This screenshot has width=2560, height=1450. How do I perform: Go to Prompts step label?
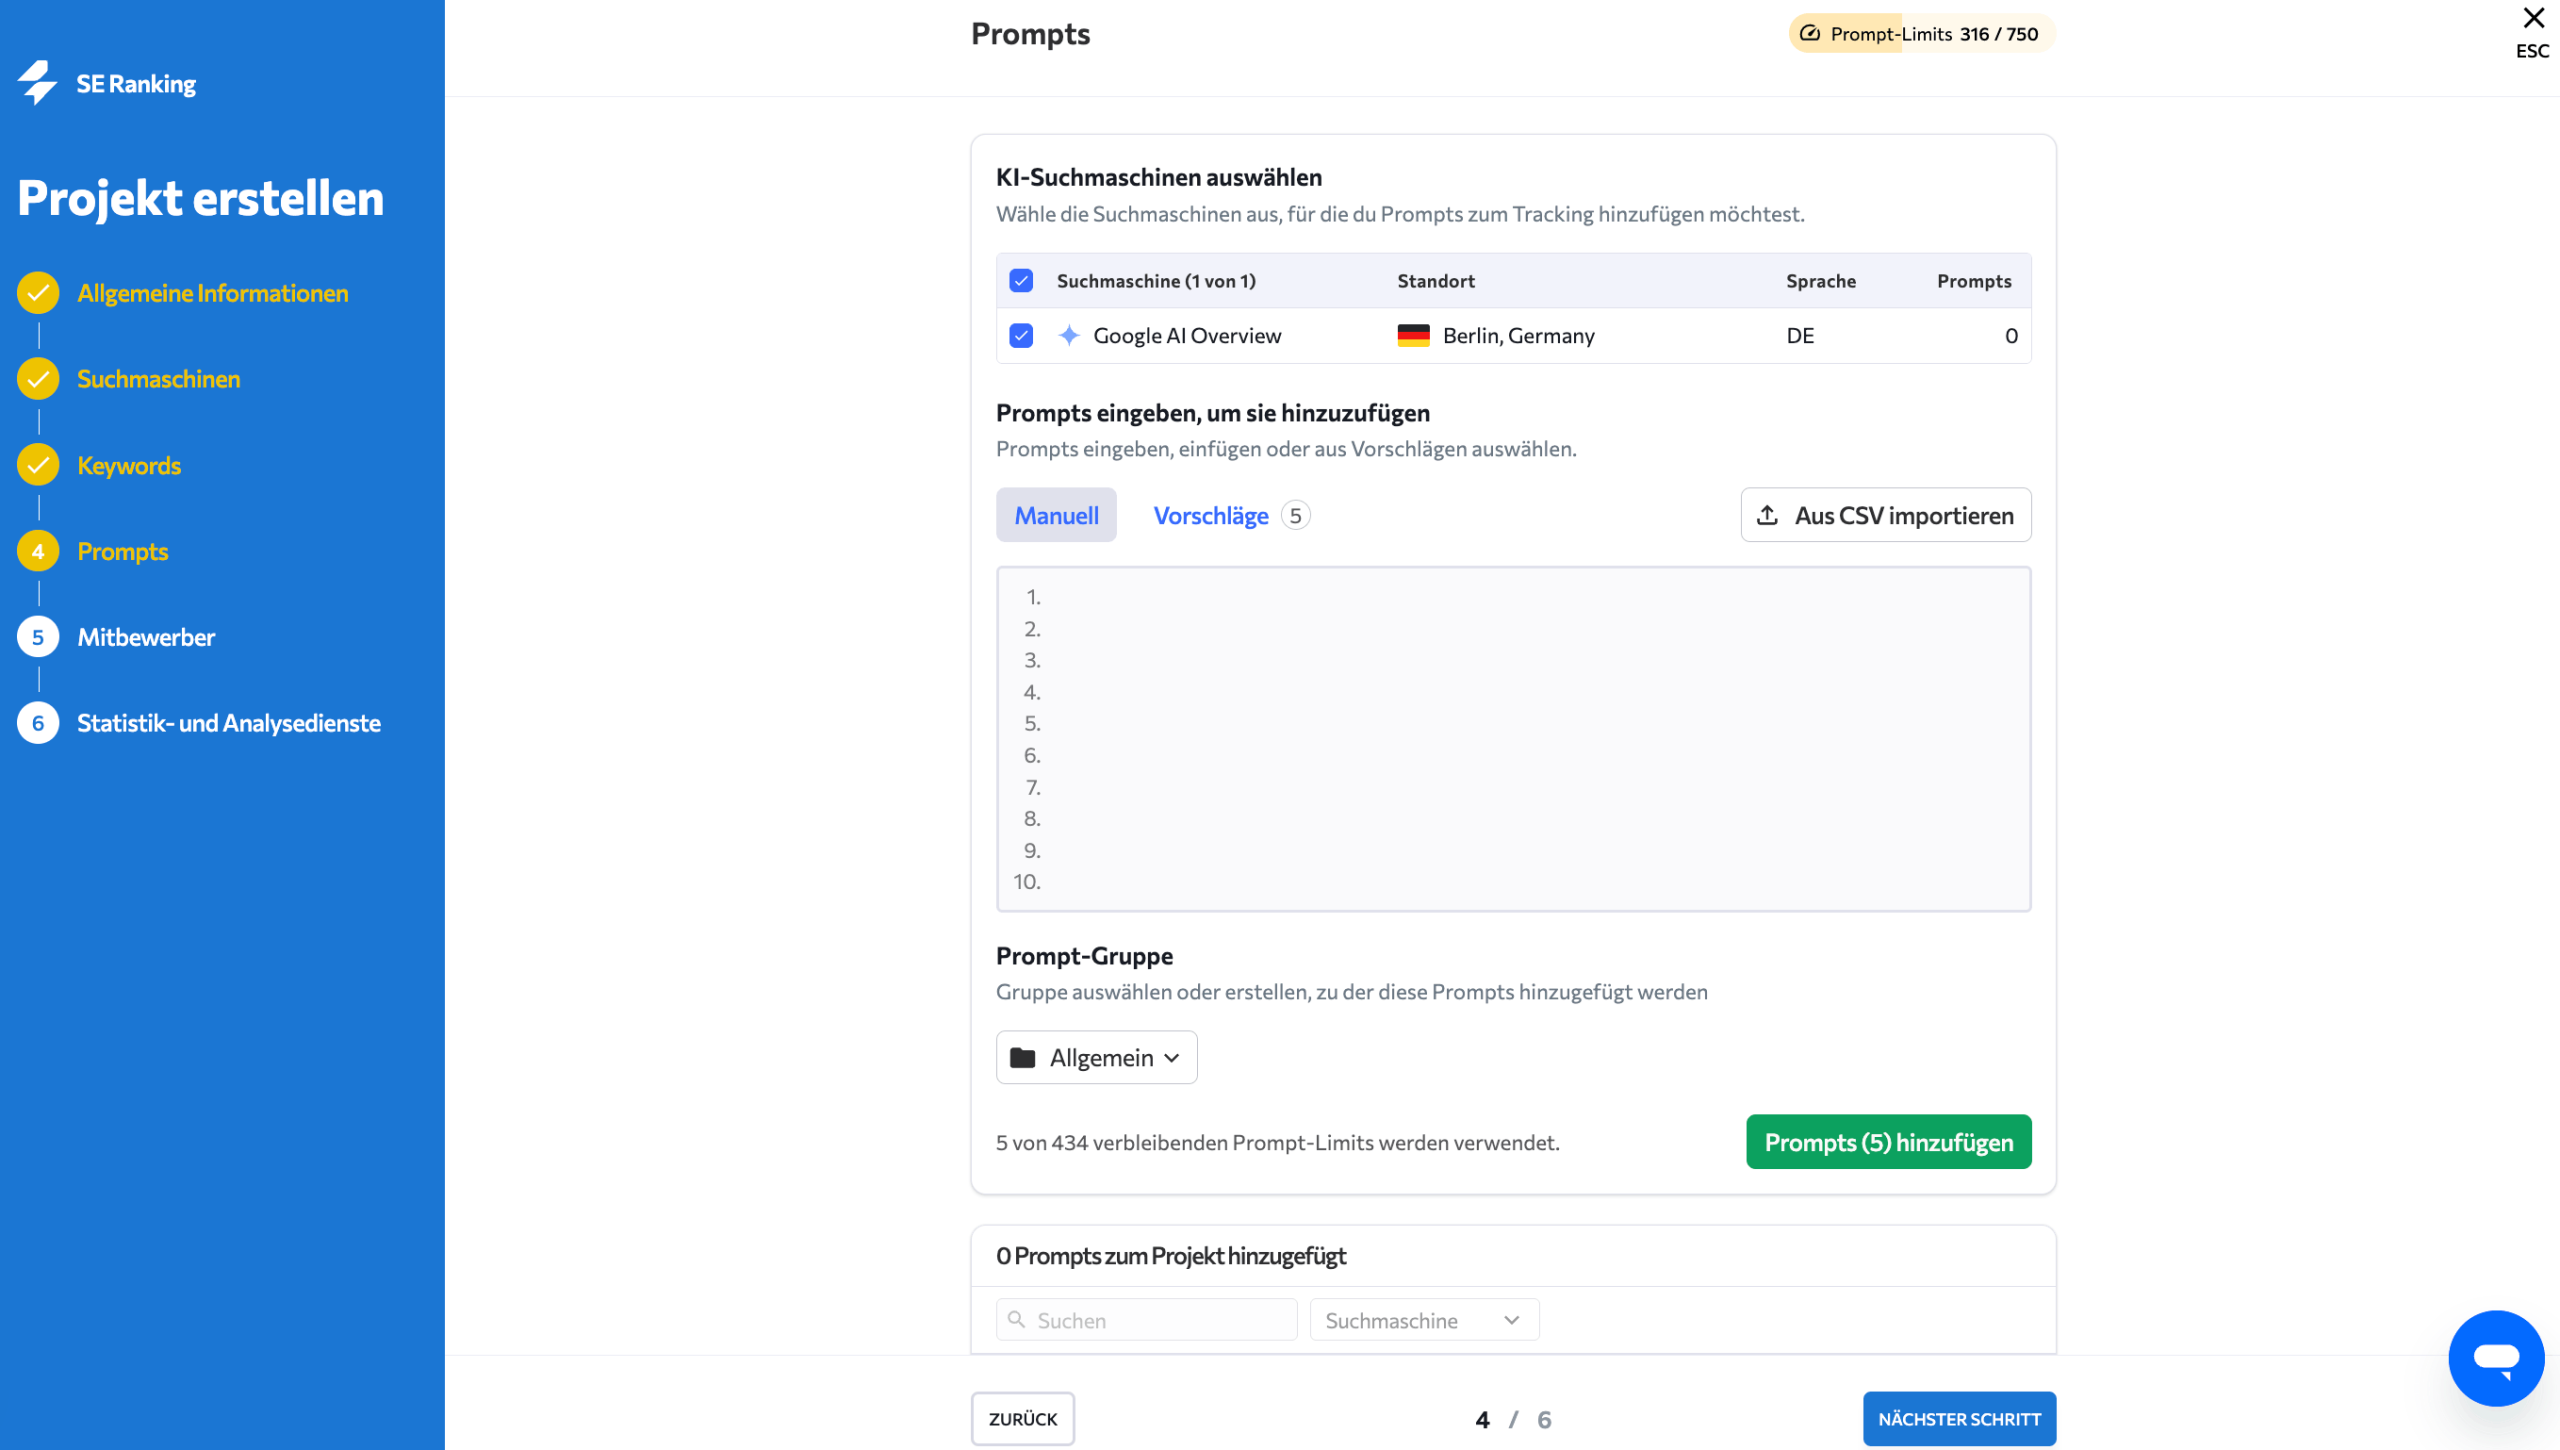(123, 552)
